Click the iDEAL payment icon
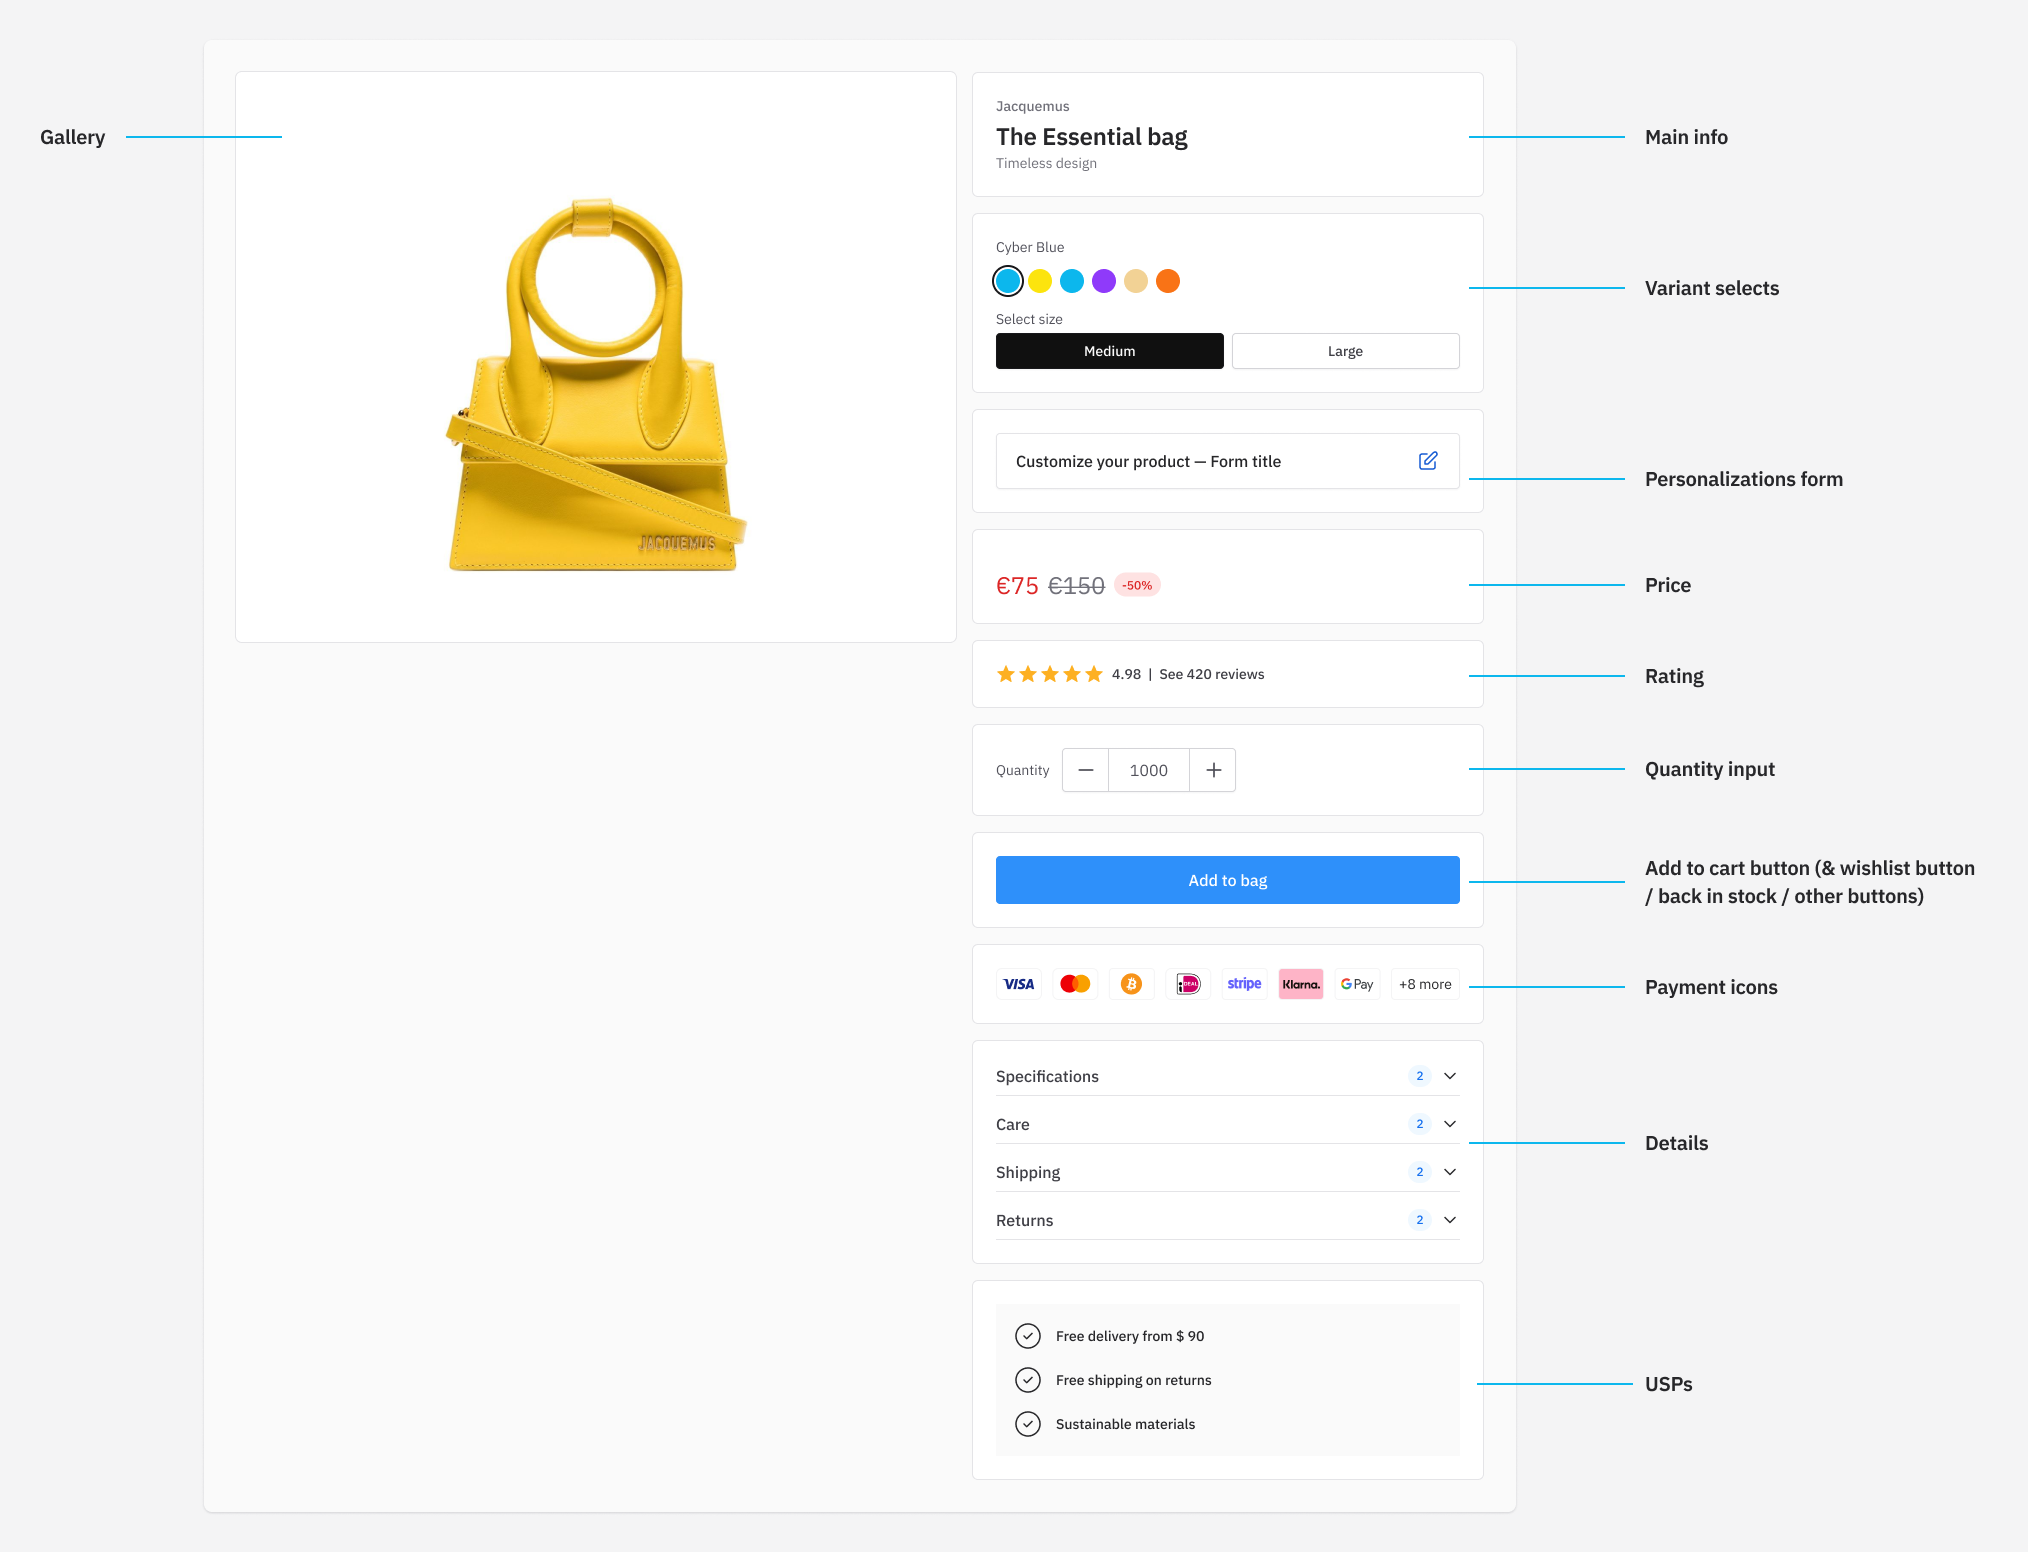Image resolution: width=2028 pixels, height=1552 pixels. (x=1188, y=984)
